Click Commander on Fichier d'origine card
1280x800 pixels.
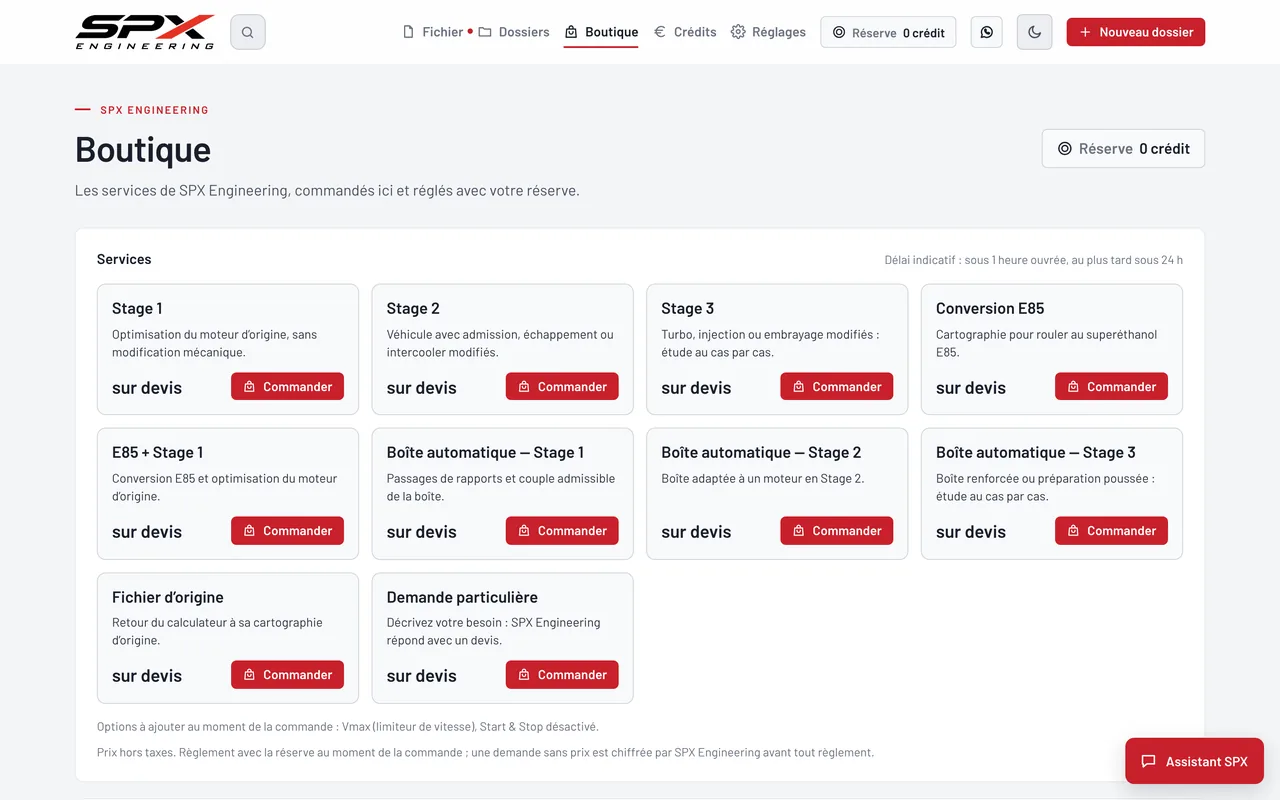pos(287,675)
